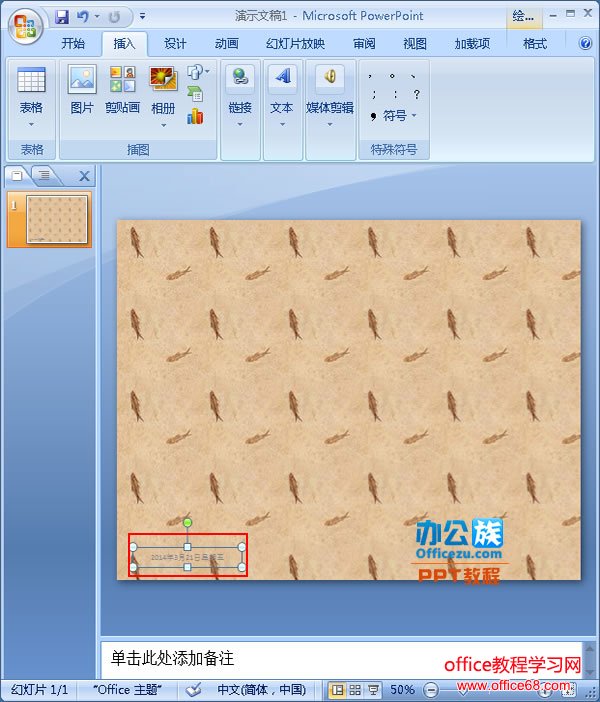Insert a picture with 图片 icon

tap(81, 89)
